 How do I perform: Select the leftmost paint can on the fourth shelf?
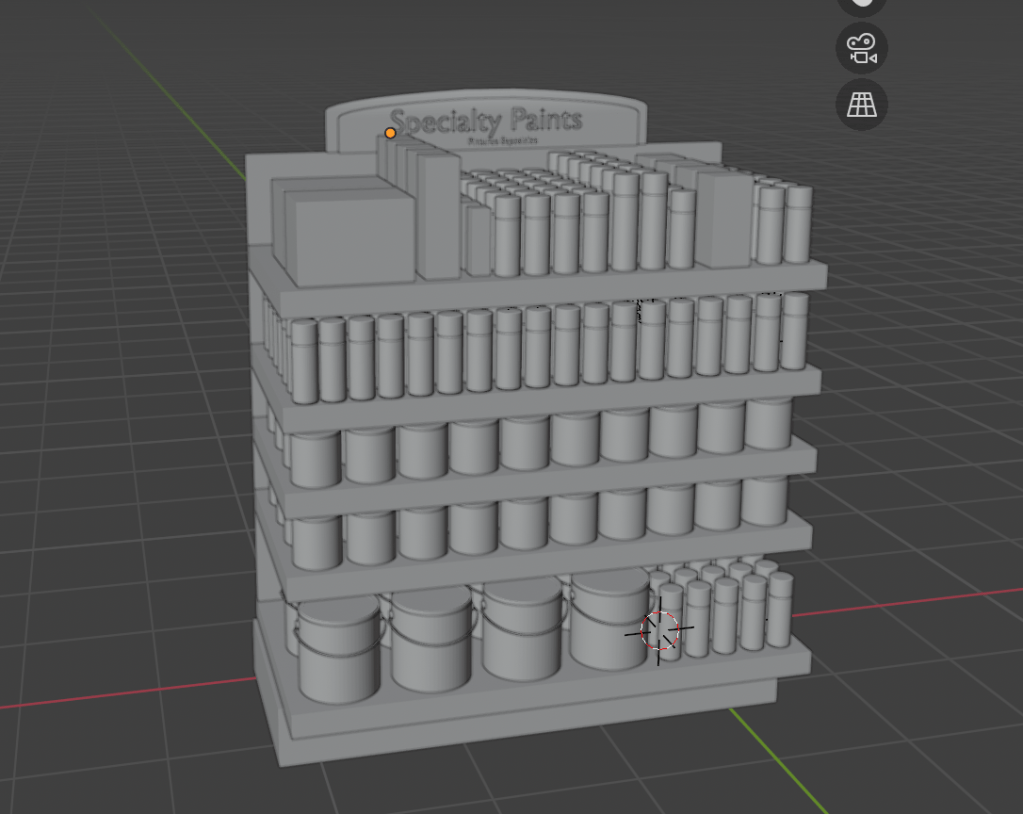coord(316,541)
